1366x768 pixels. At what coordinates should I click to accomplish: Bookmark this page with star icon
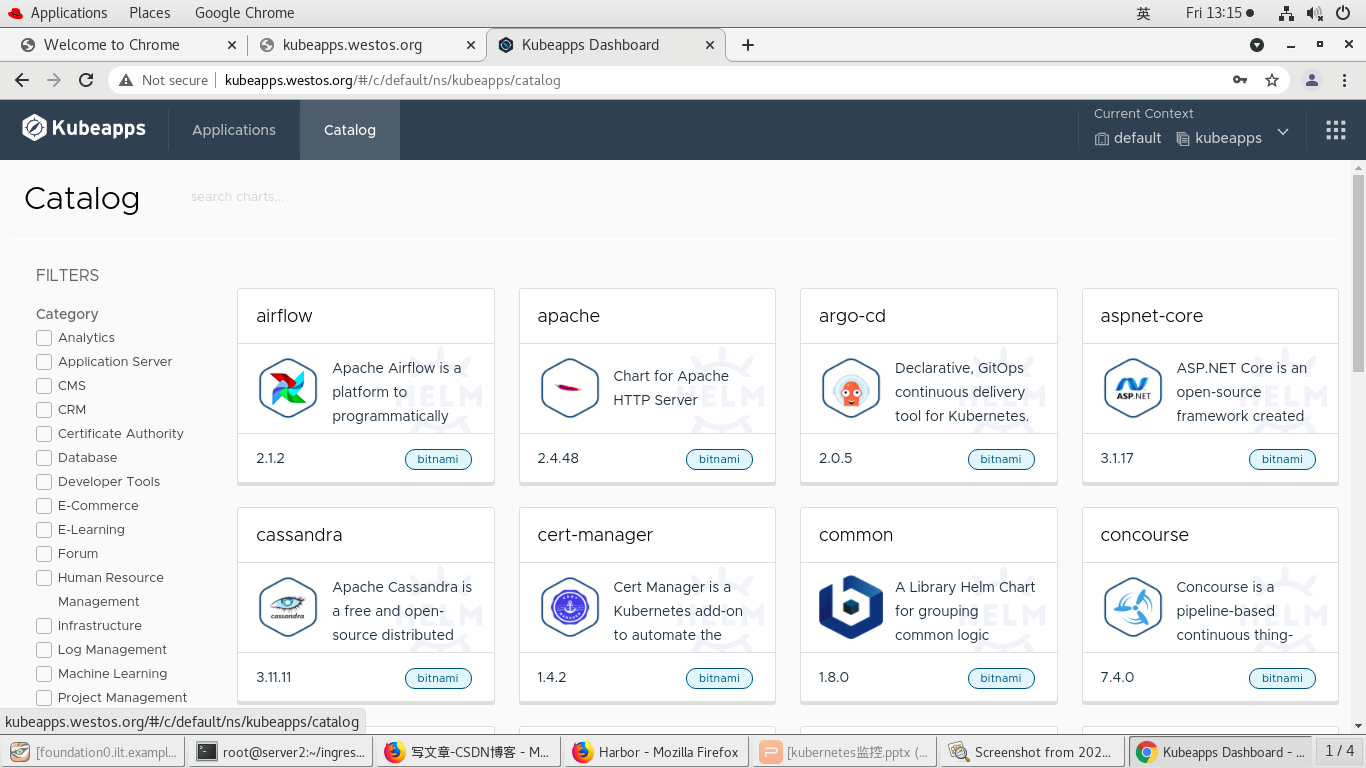tap(1272, 80)
